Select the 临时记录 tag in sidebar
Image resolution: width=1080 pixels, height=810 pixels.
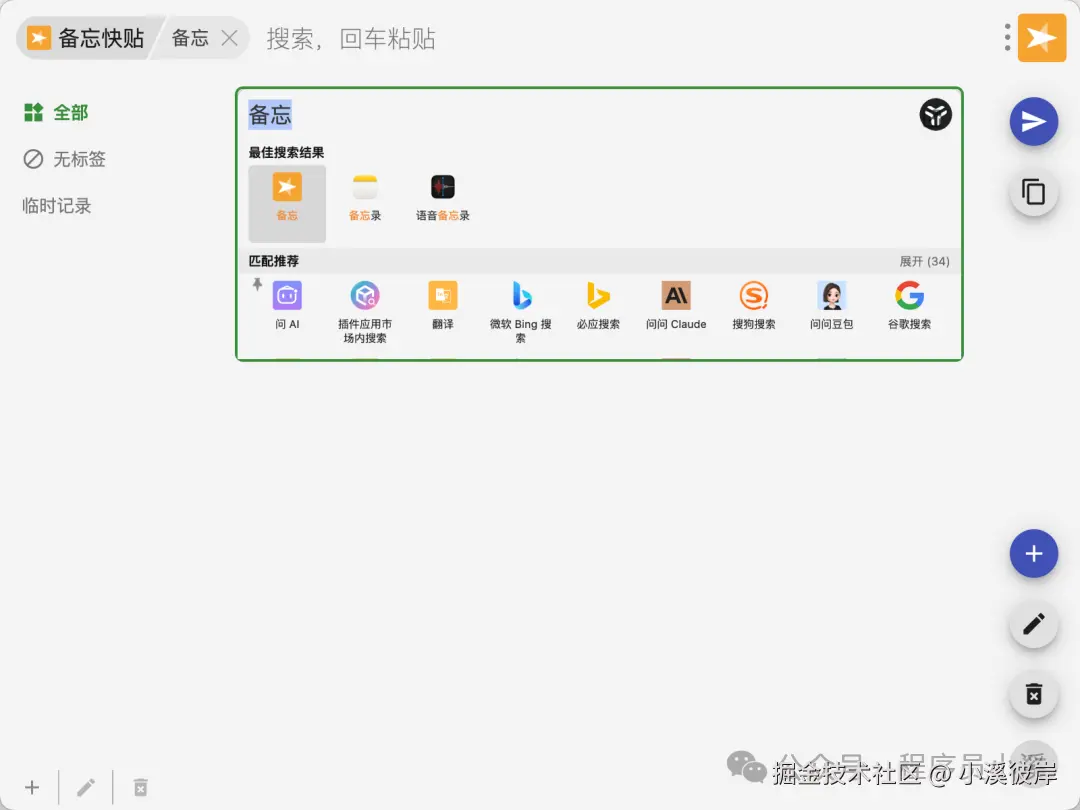coord(56,206)
